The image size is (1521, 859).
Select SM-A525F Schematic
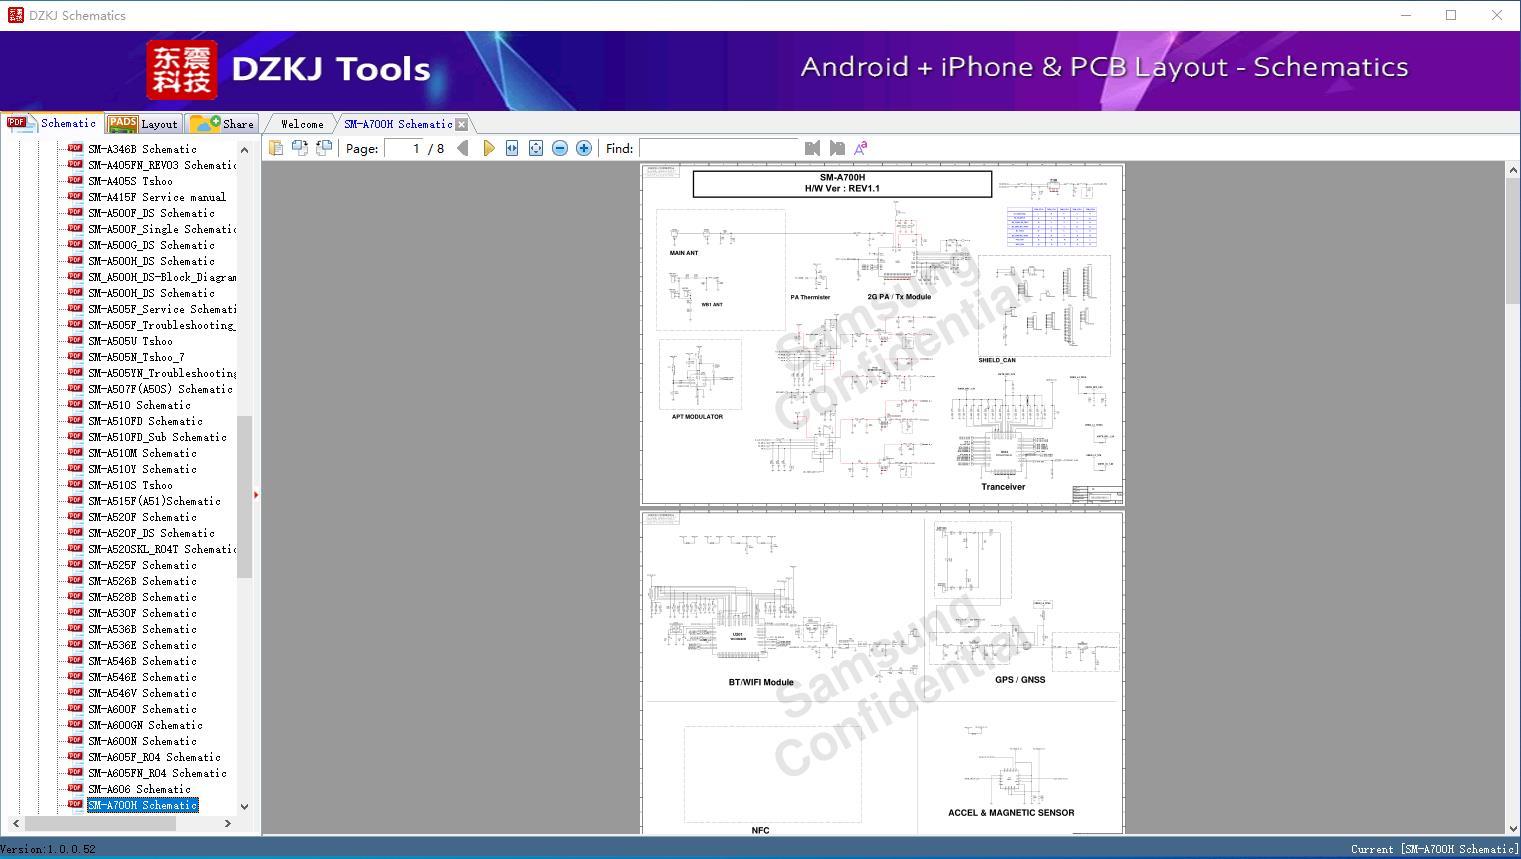click(142, 565)
